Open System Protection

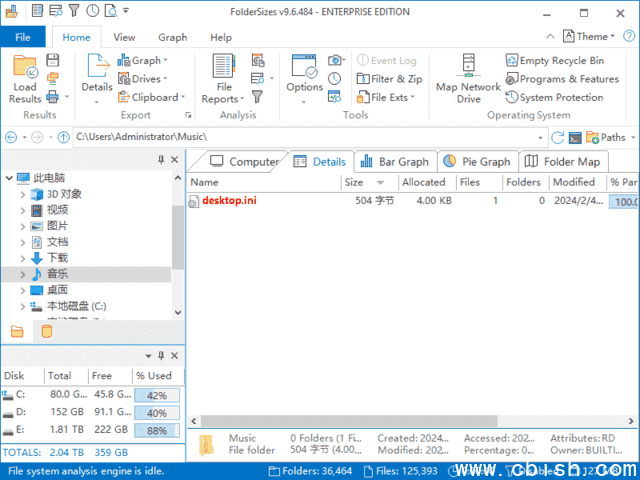coord(554,97)
